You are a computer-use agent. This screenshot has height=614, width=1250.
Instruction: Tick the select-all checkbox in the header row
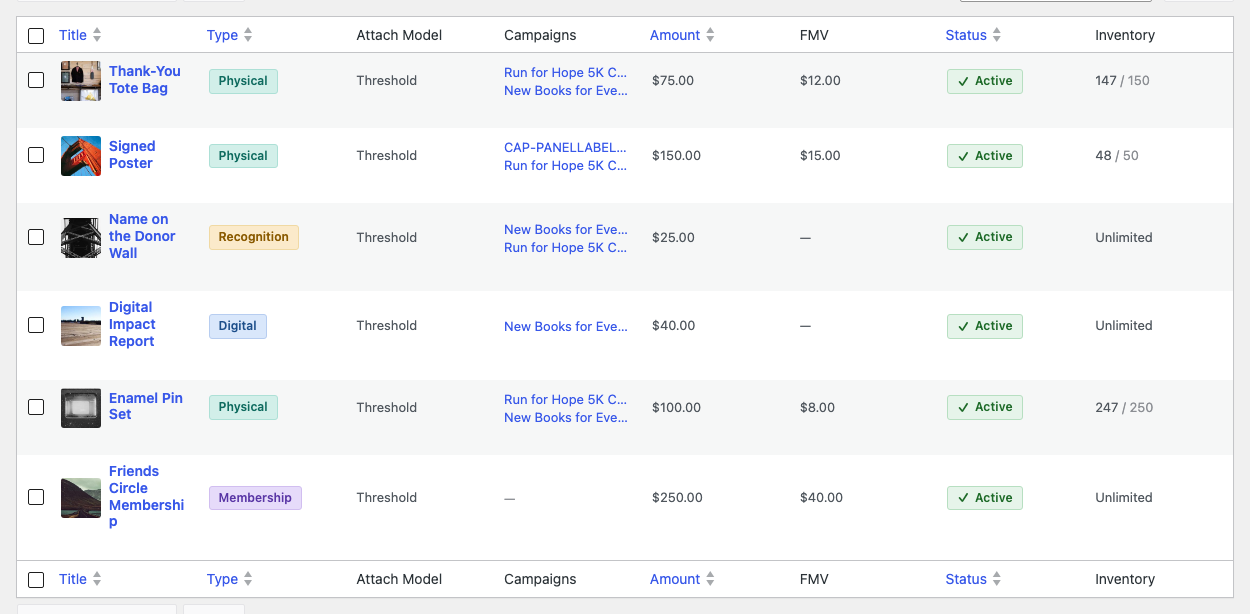click(36, 36)
